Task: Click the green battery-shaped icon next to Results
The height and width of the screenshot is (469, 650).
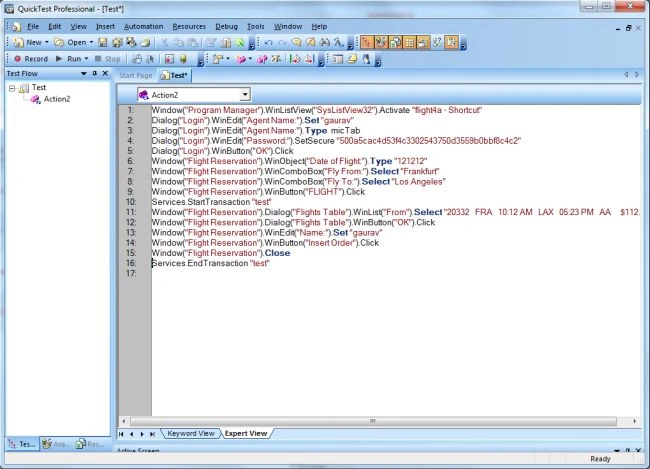Action: (x=183, y=59)
